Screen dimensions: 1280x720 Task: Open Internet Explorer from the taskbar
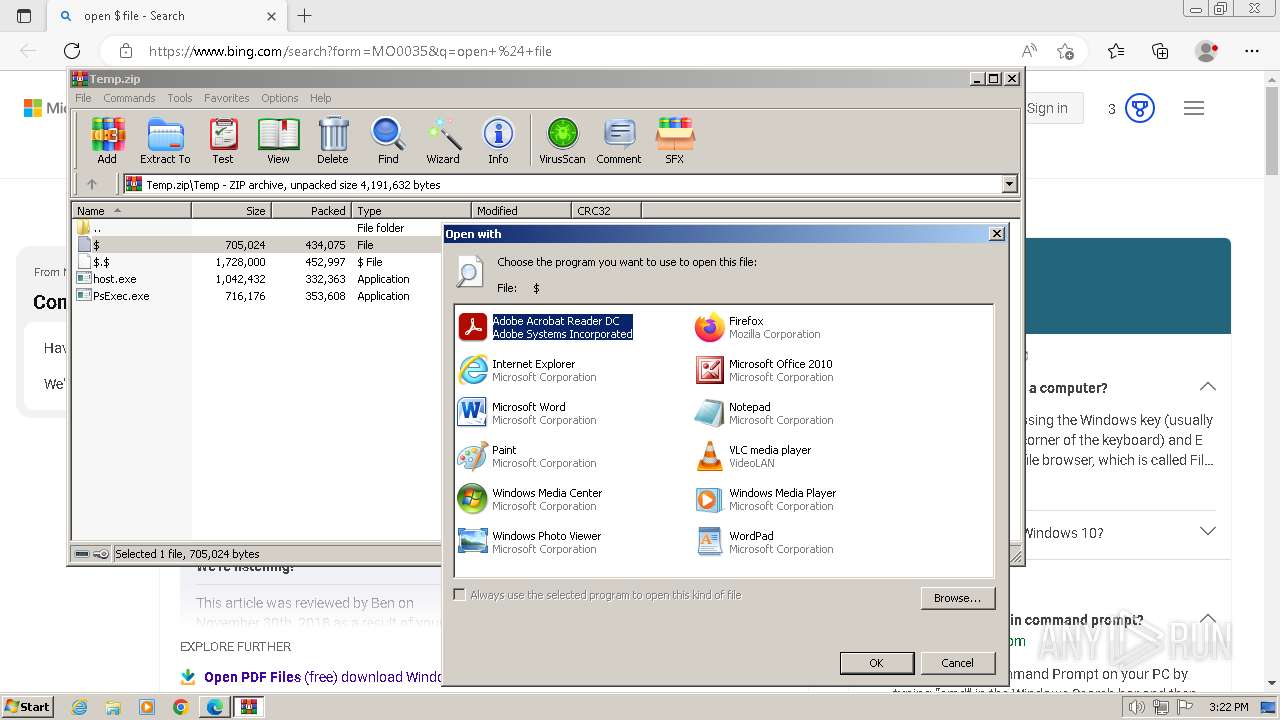pos(79,707)
